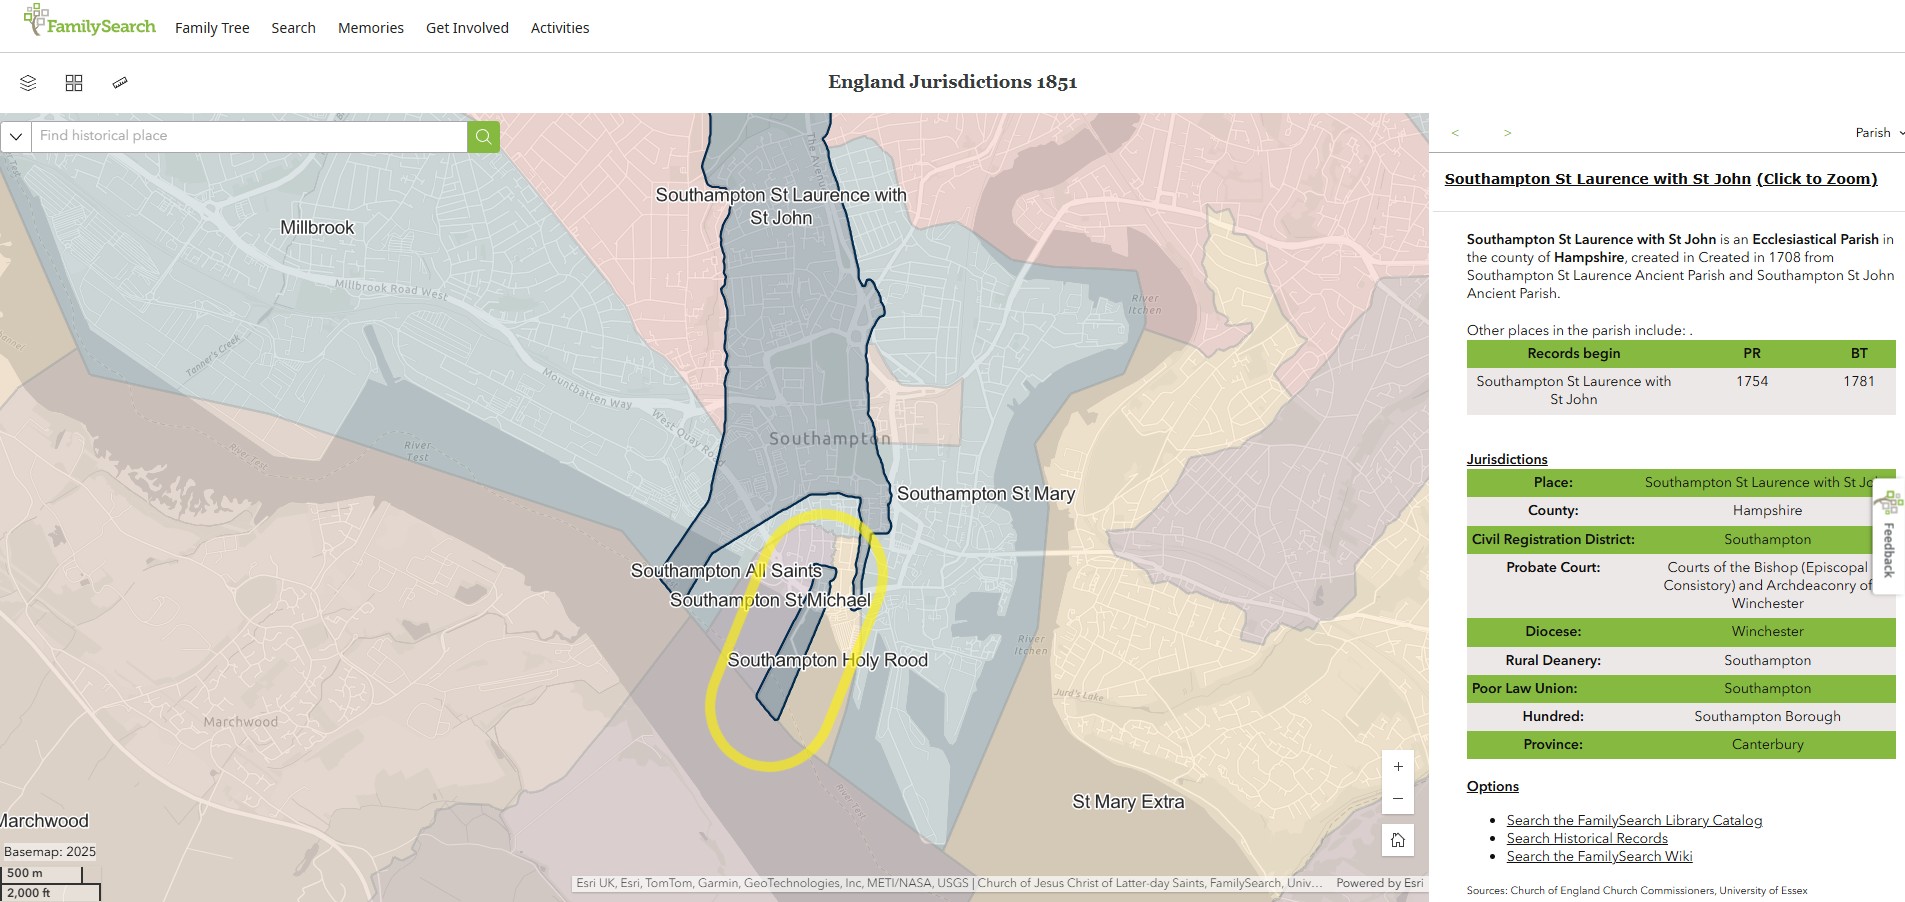Go to previous result arrow
Screen dimensions: 1905x902
pyautogui.click(x=1455, y=133)
